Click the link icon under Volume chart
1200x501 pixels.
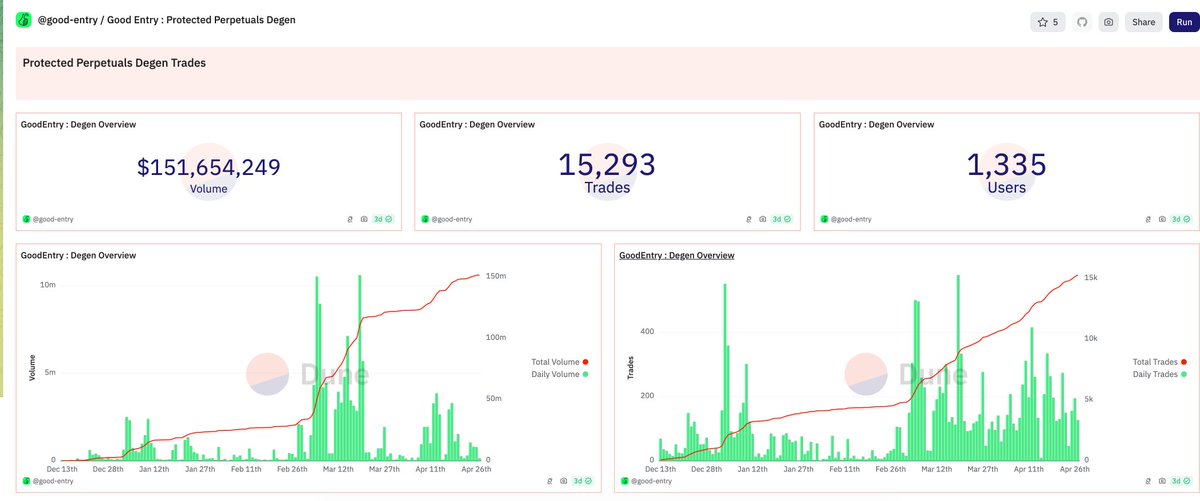coord(550,482)
